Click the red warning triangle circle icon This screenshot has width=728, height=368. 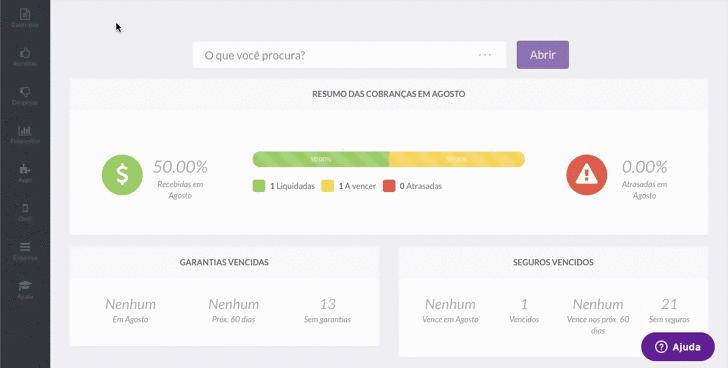pyautogui.click(x=586, y=174)
